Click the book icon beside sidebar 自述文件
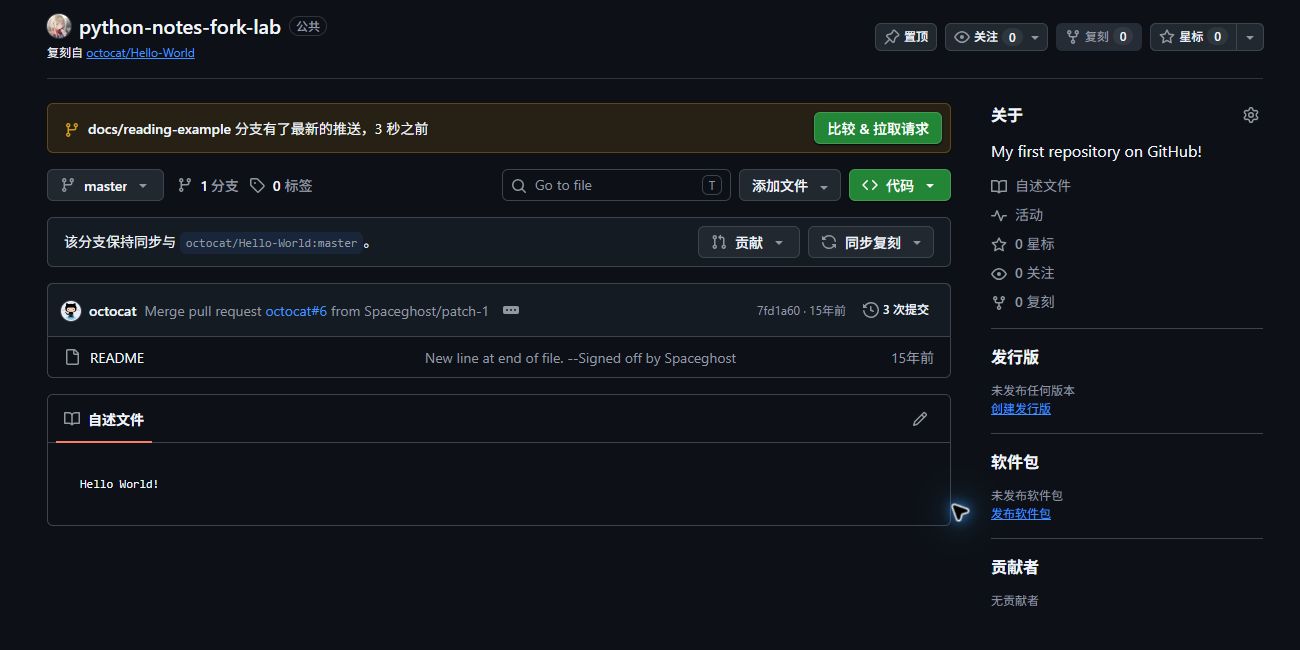Screen dimensions: 1300x650 pyautogui.click(x=998, y=186)
